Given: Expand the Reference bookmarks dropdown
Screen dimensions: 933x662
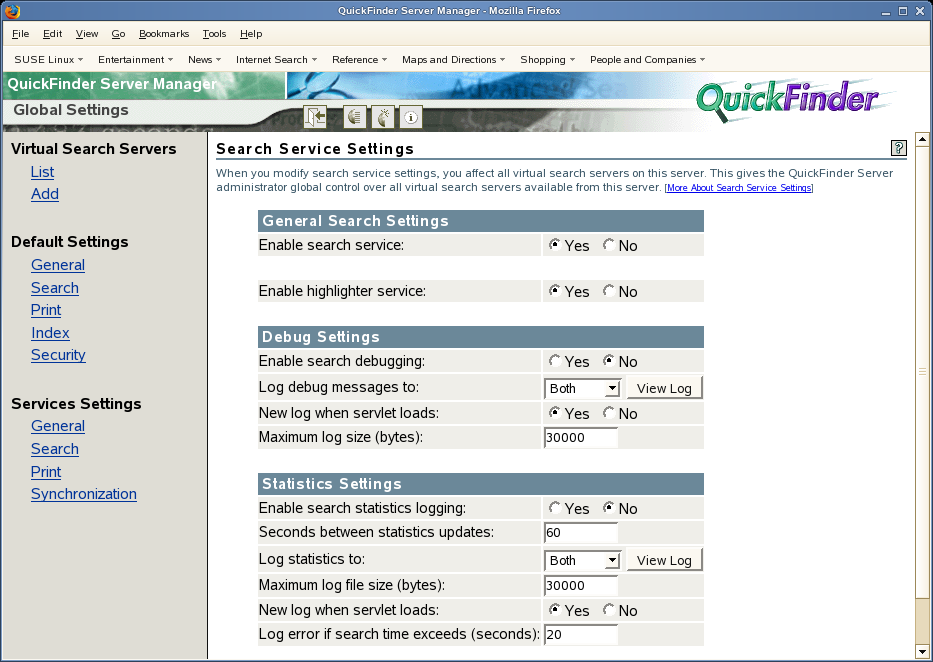Looking at the screenshot, I should [360, 59].
